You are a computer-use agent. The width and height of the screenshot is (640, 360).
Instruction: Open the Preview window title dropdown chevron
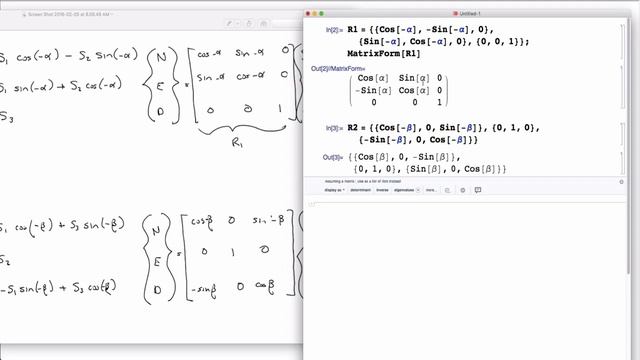[x=112, y=14]
